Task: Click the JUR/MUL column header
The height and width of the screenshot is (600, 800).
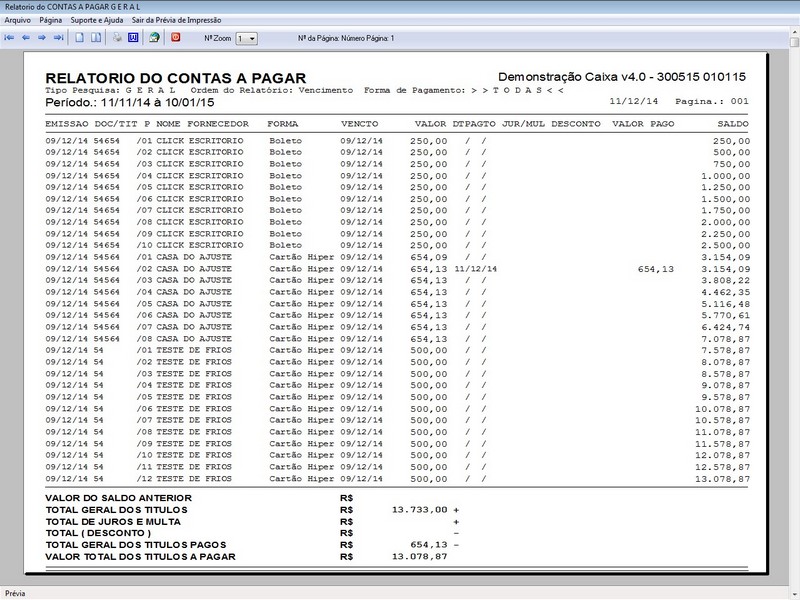Action: tap(523, 124)
